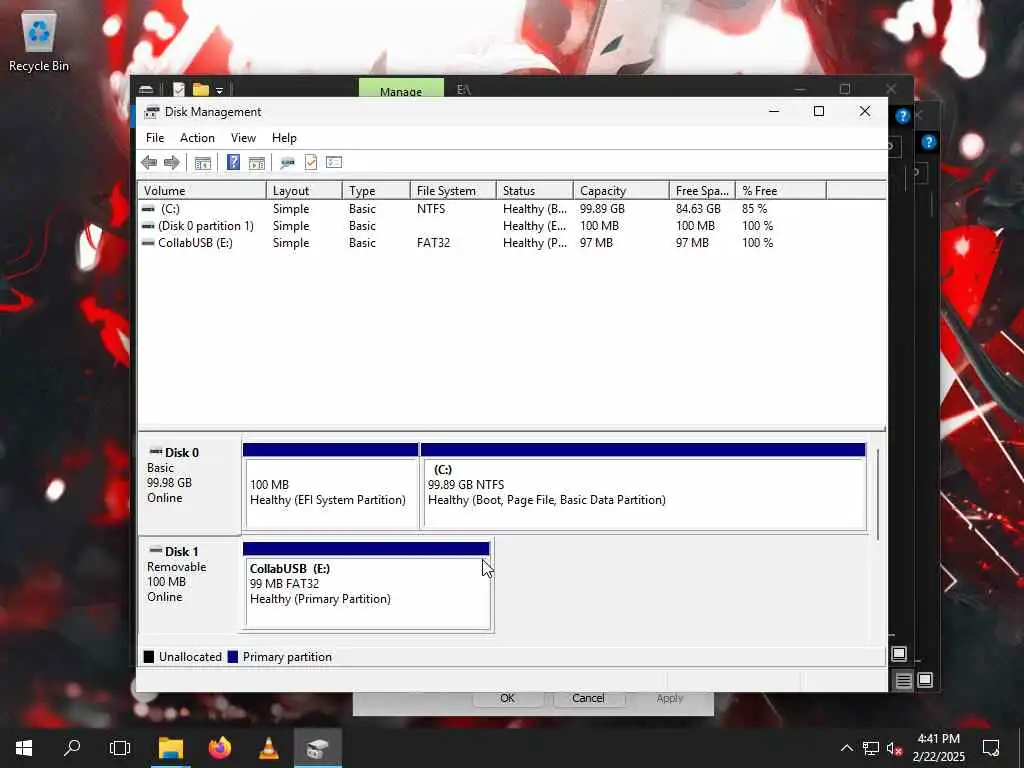This screenshot has width=1024, height=768.
Task: Click the muted speaker icon in system tray
Action: coord(894,748)
